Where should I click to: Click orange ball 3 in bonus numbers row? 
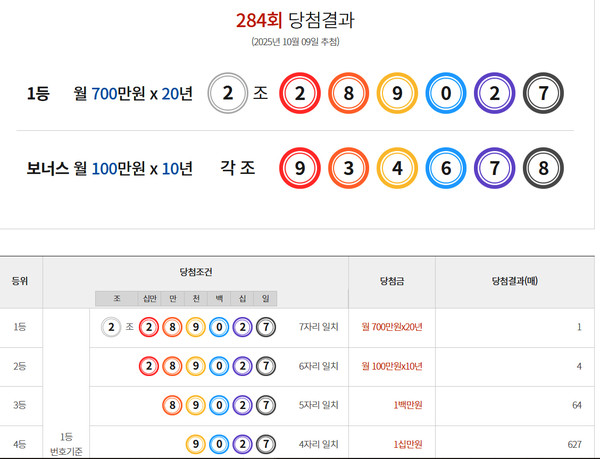[x=348, y=168]
